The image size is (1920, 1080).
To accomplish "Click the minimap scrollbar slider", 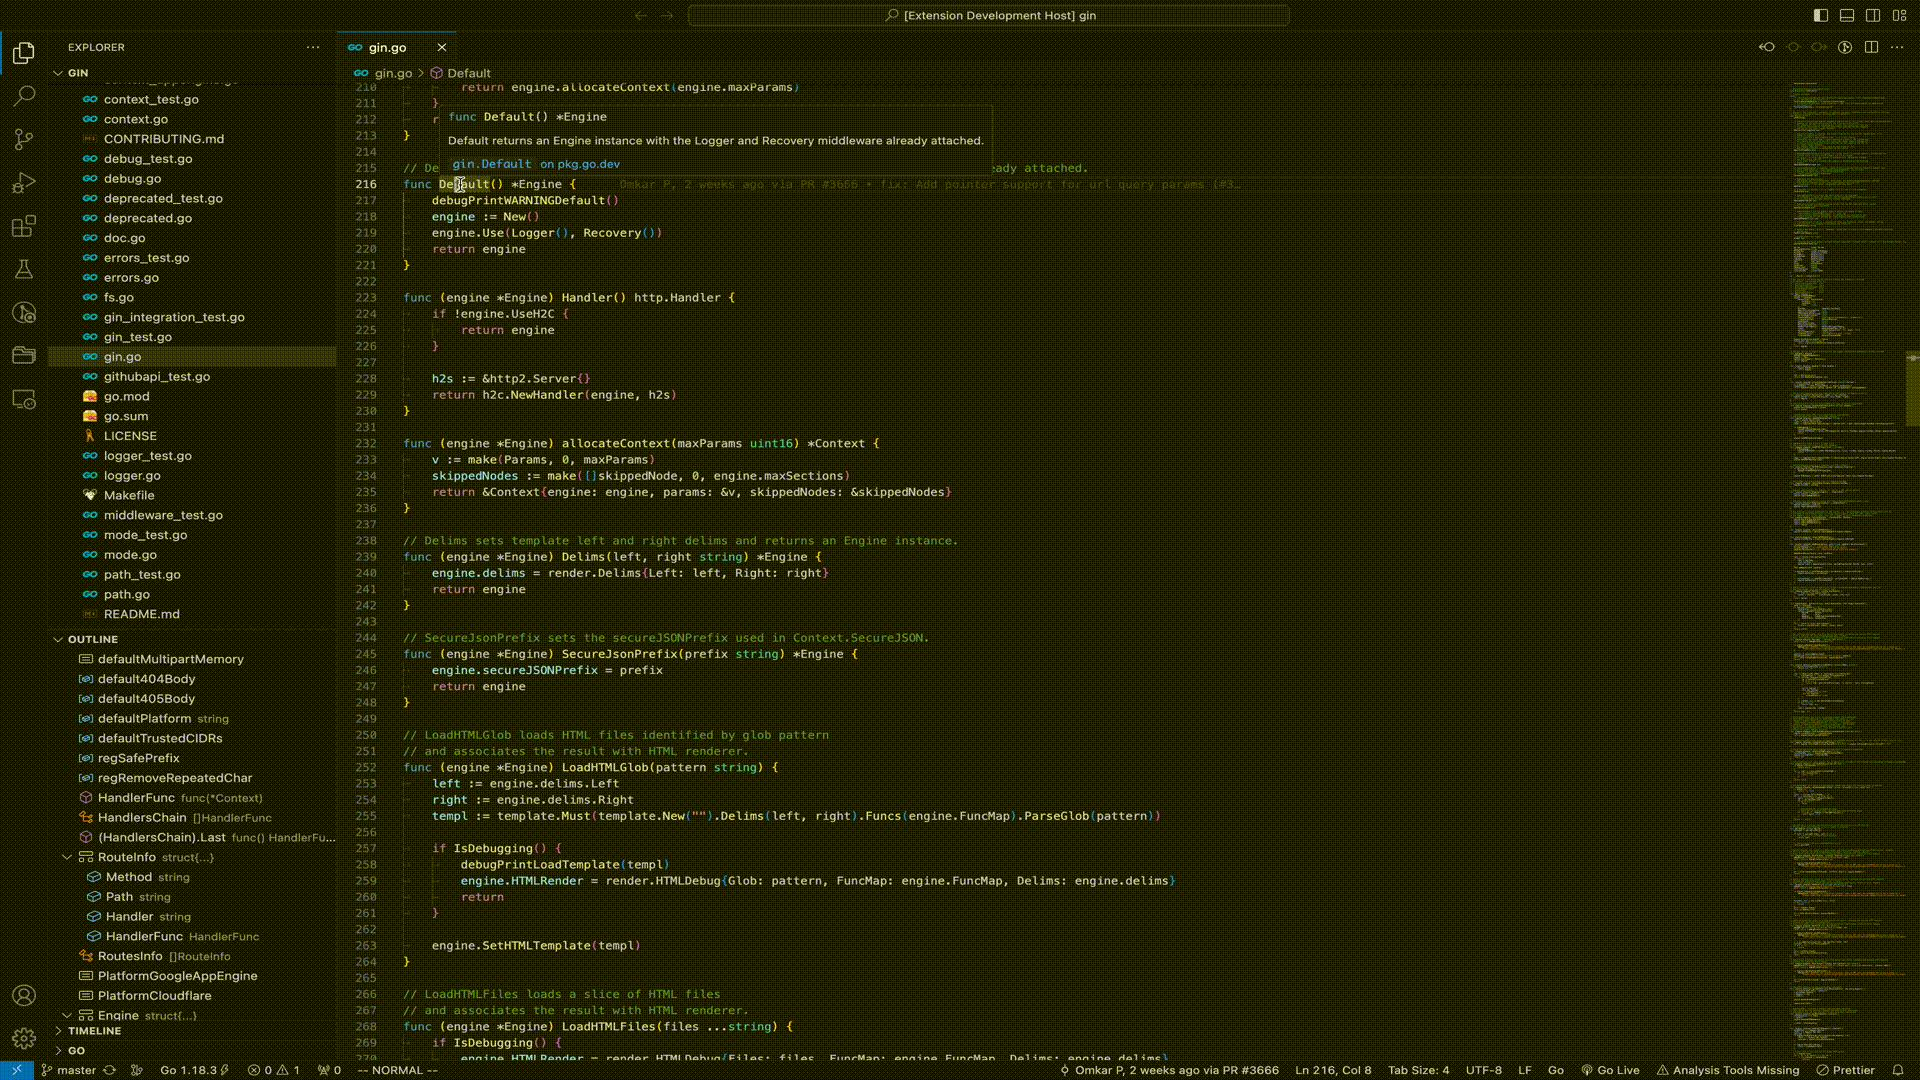I will click(x=1911, y=388).
